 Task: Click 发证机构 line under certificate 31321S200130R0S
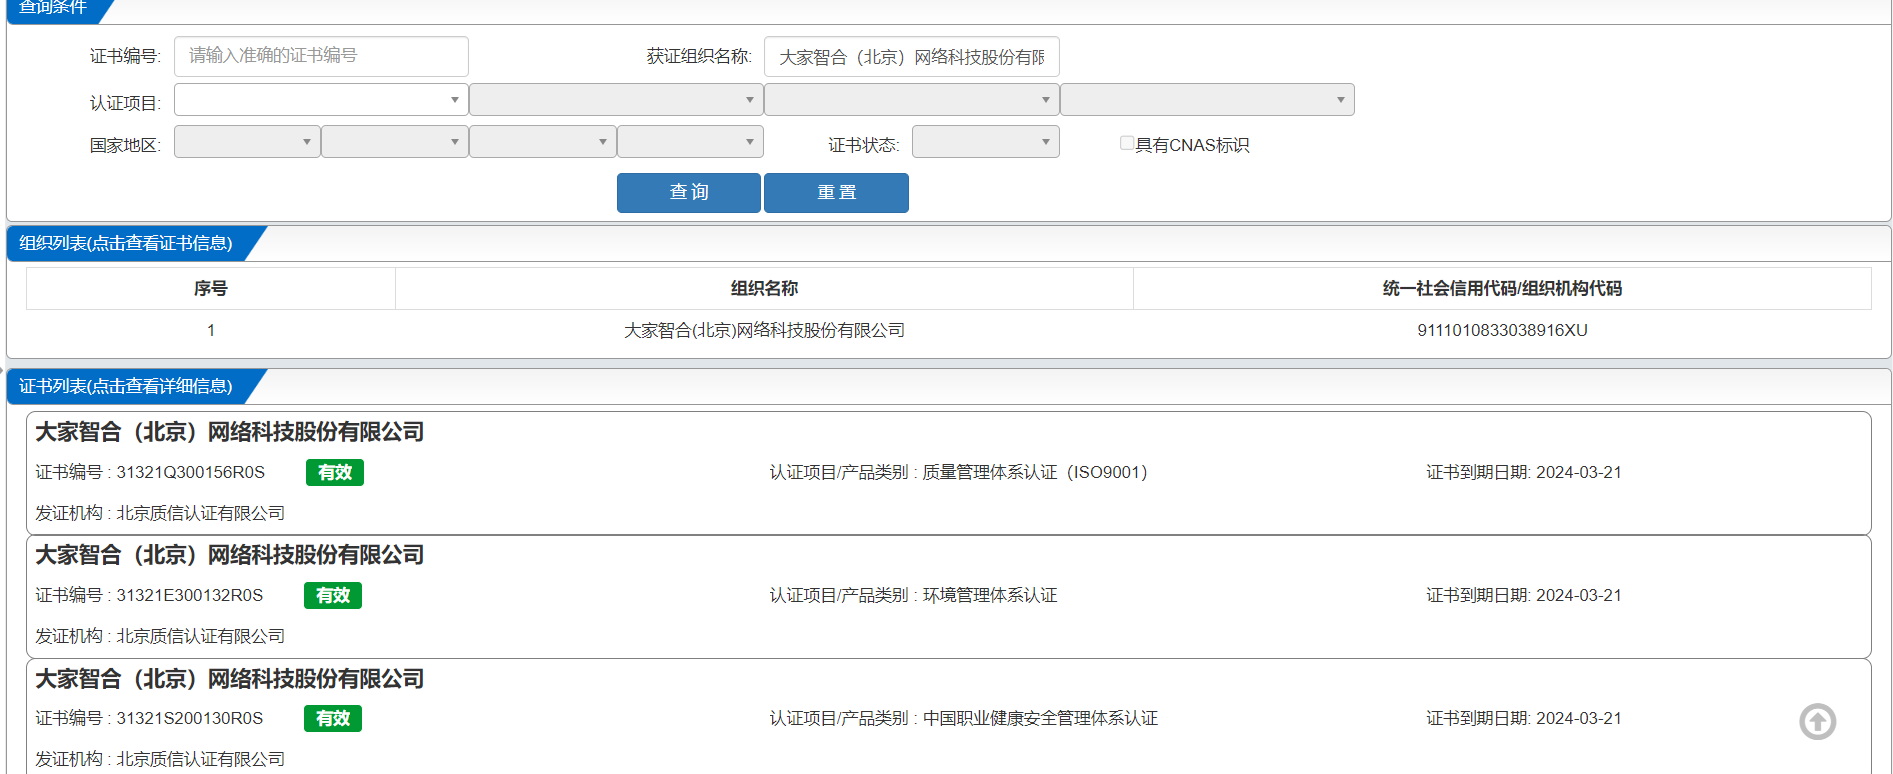(x=160, y=759)
